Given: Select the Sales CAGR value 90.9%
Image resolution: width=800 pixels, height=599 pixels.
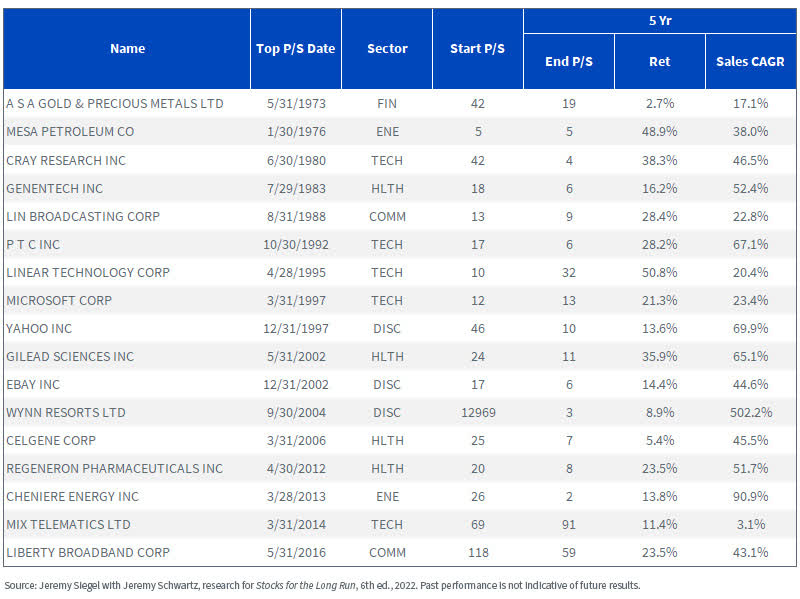Looking at the screenshot, I should (751, 497).
